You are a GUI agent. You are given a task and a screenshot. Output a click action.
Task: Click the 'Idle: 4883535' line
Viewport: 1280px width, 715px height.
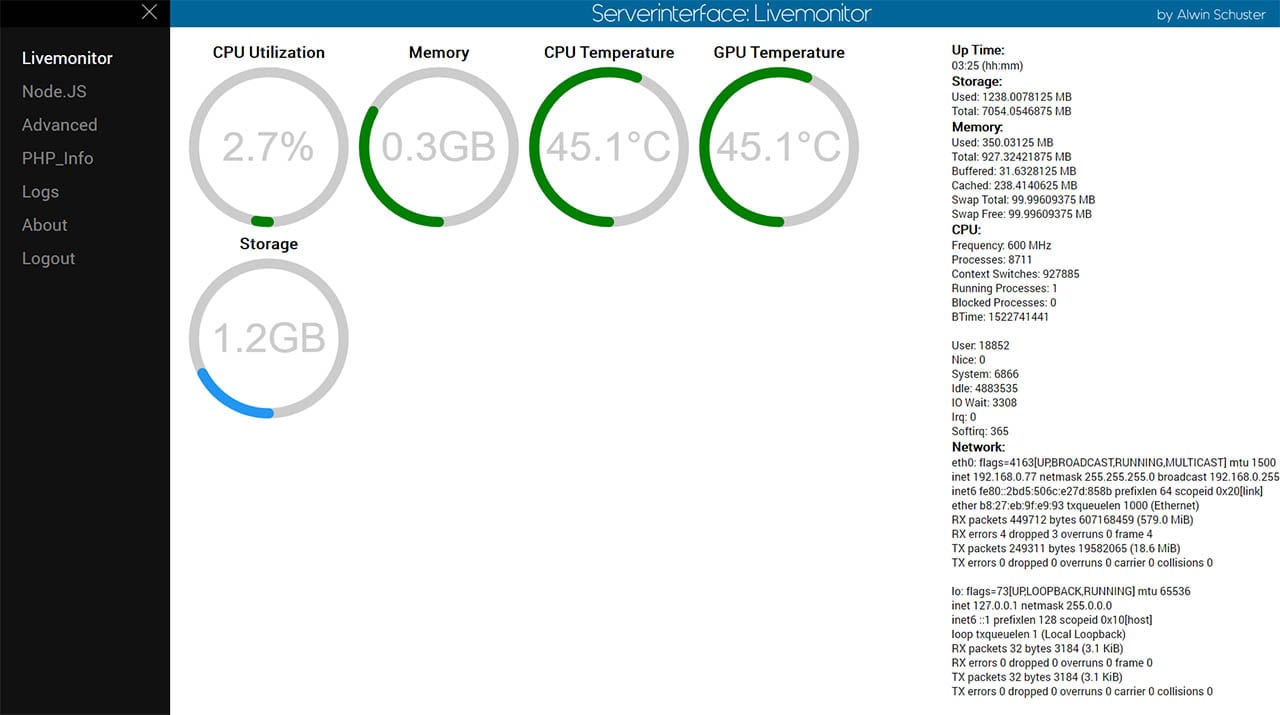[984, 388]
